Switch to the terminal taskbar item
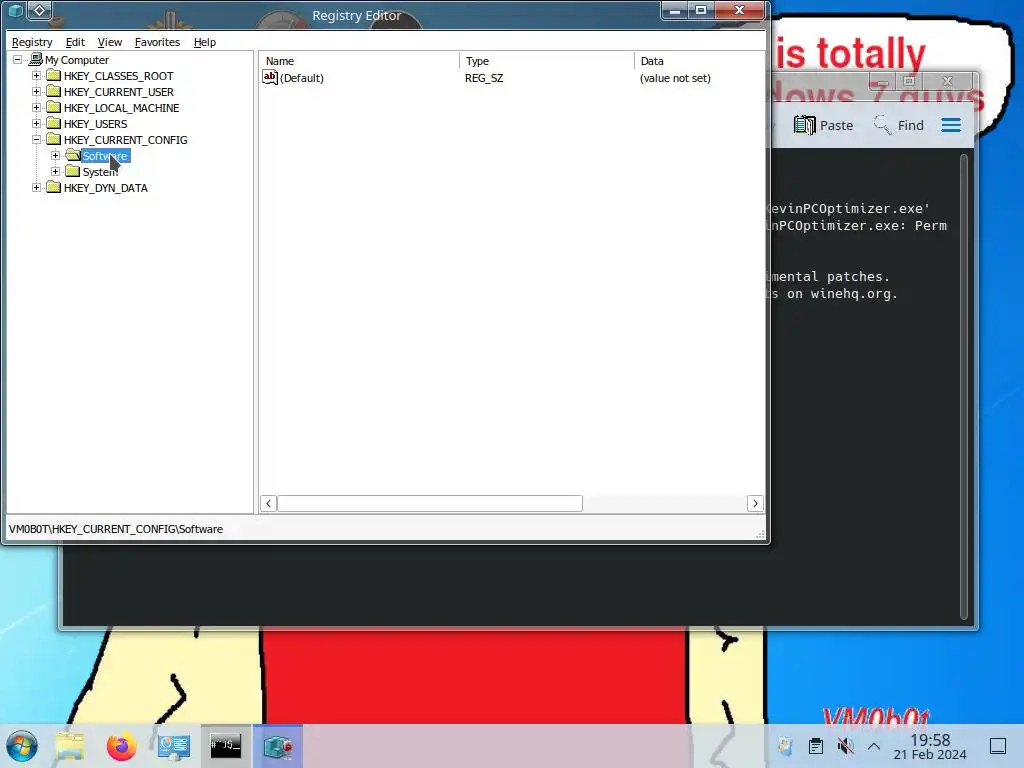This screenshot has height=768, width=1024. 225,746
